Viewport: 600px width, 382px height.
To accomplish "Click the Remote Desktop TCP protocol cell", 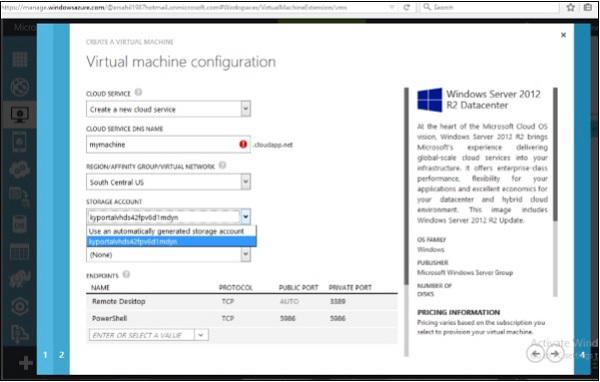I will [x=228, y=301].
